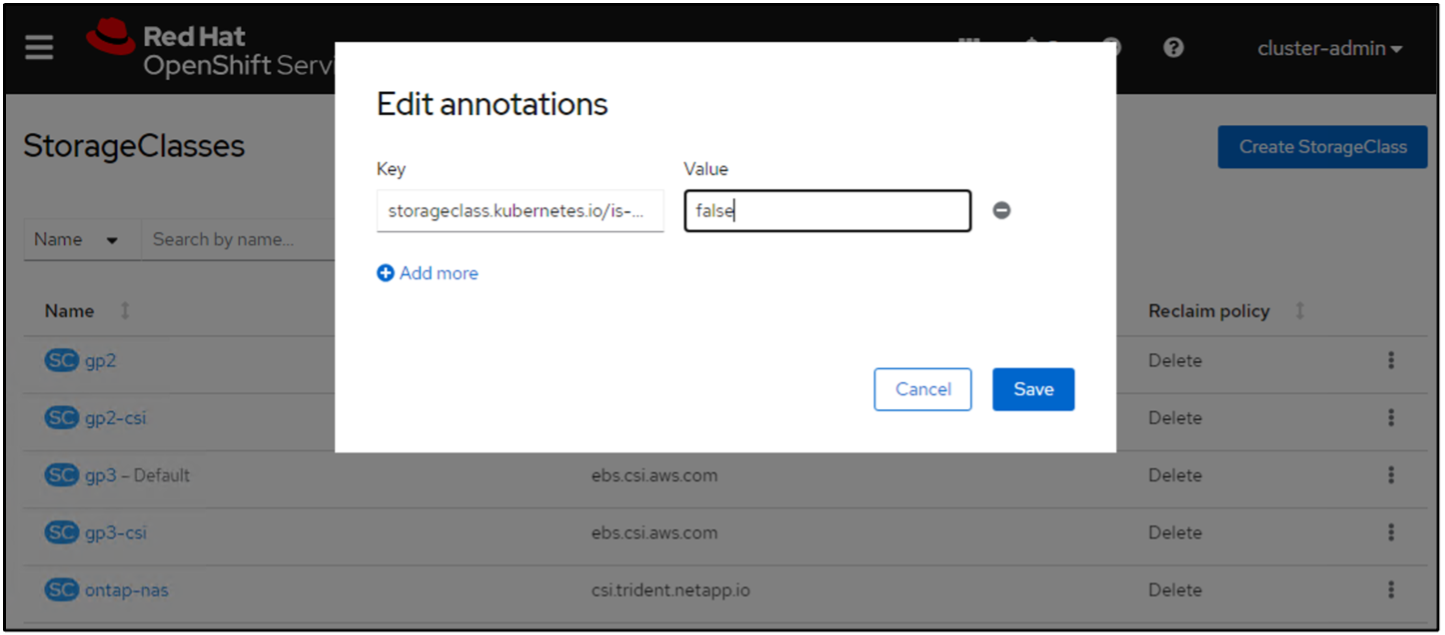Open kebab menu for gp3-csi row
Image resolution: width=1445 pixels, height=635 pixels.
pos(1391,533)
